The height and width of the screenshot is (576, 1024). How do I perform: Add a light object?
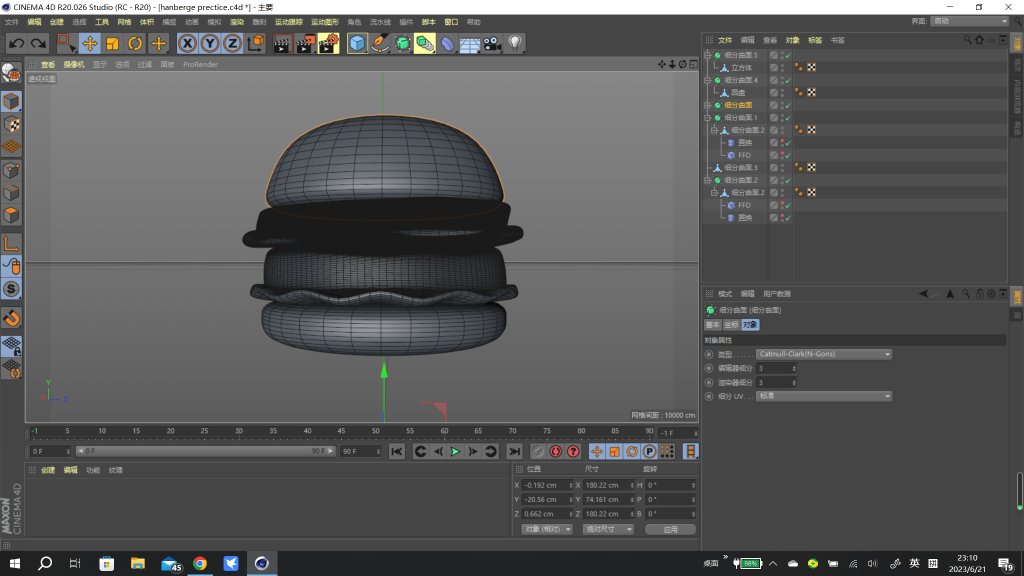[515, 44]
